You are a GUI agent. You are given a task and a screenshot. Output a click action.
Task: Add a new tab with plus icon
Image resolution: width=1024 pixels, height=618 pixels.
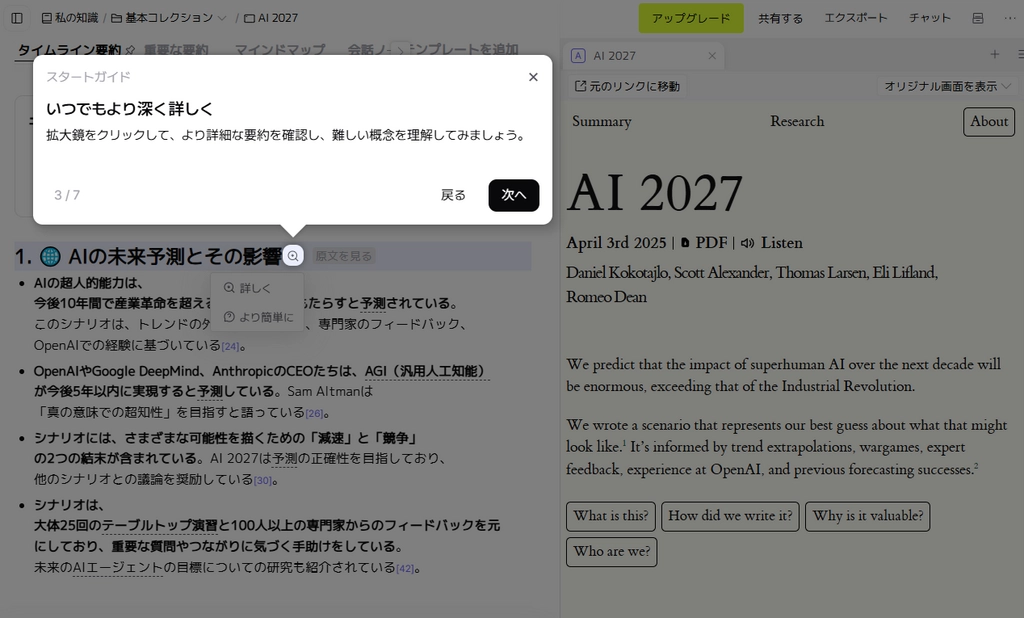tap(994, 55)
